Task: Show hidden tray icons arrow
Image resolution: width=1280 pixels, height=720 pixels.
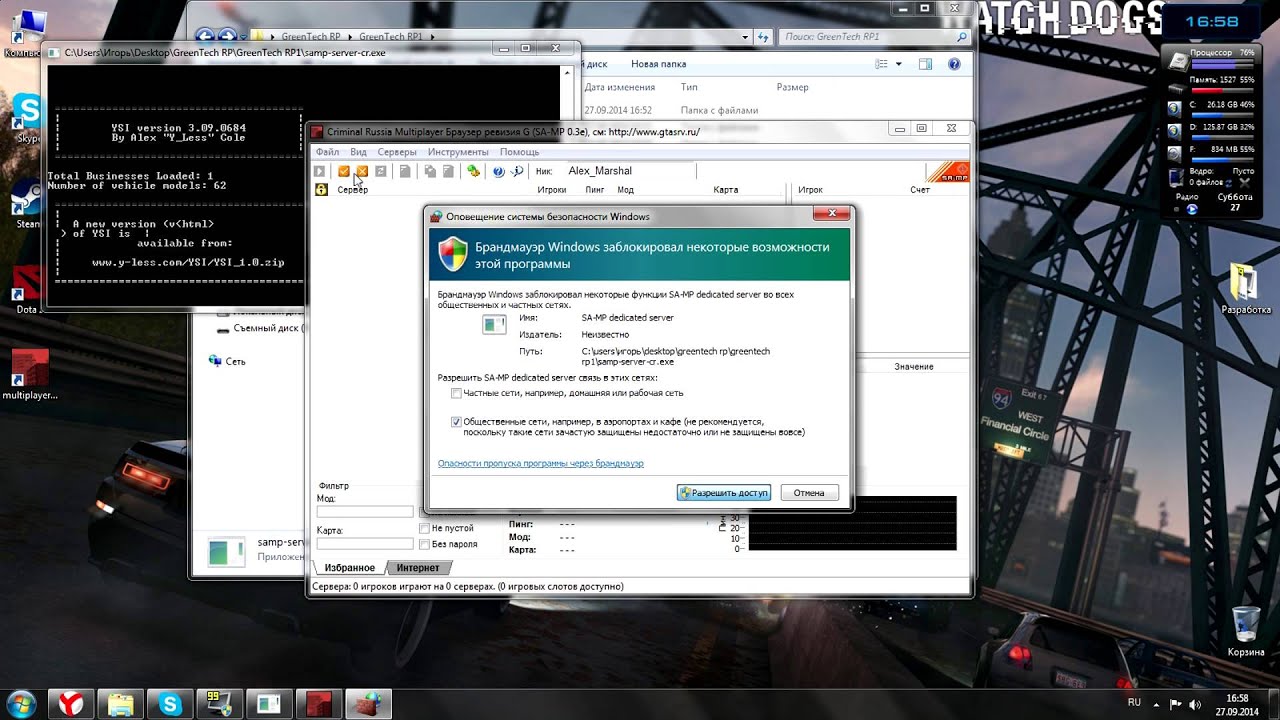Action: click(x=1156, y=704)
